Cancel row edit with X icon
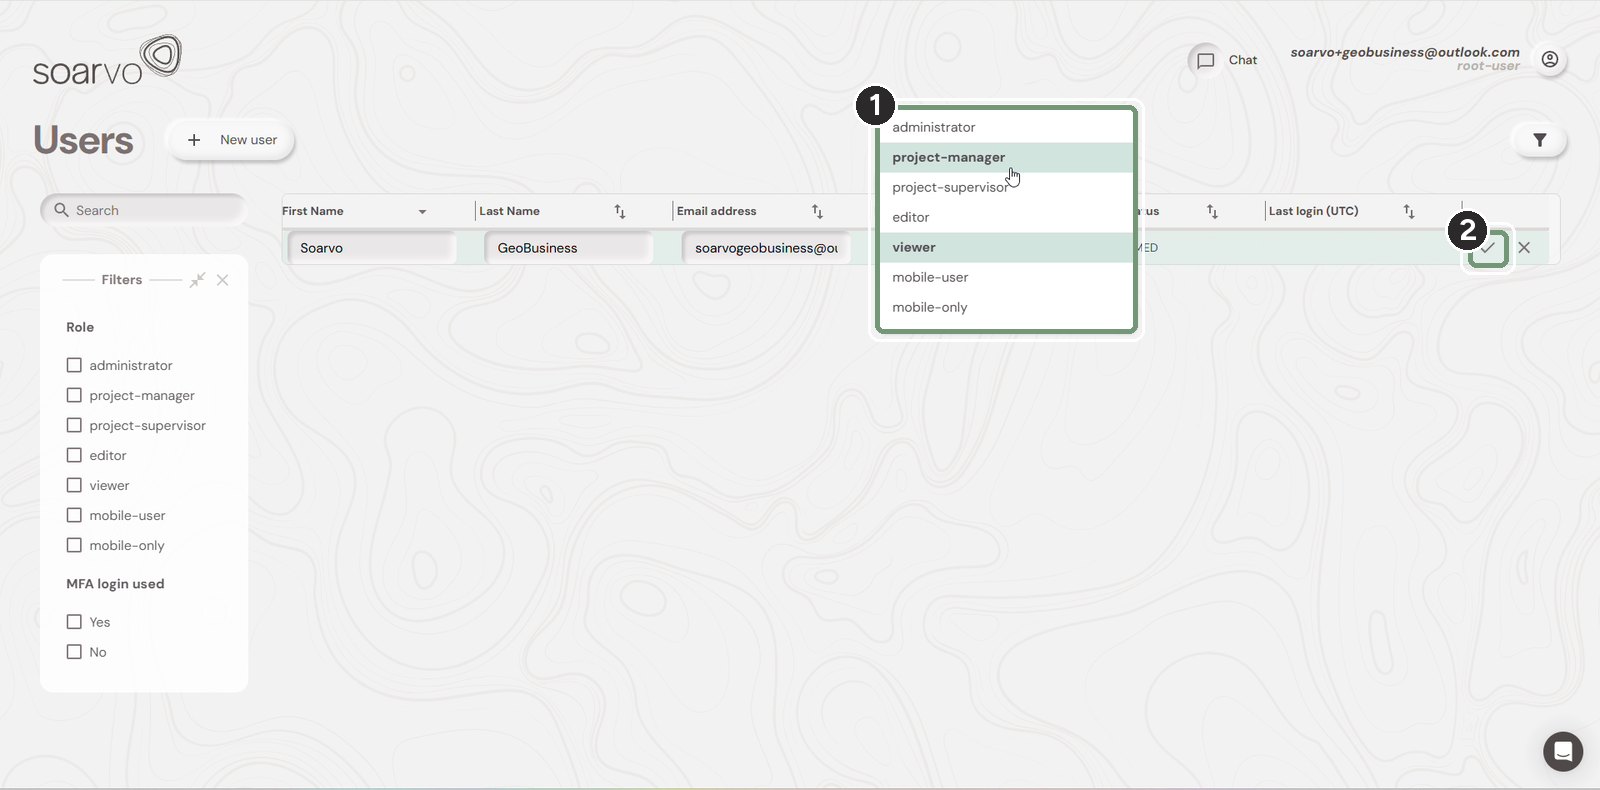The height and width of the screenshot is (790, 1600). (x=1524, y=248)
